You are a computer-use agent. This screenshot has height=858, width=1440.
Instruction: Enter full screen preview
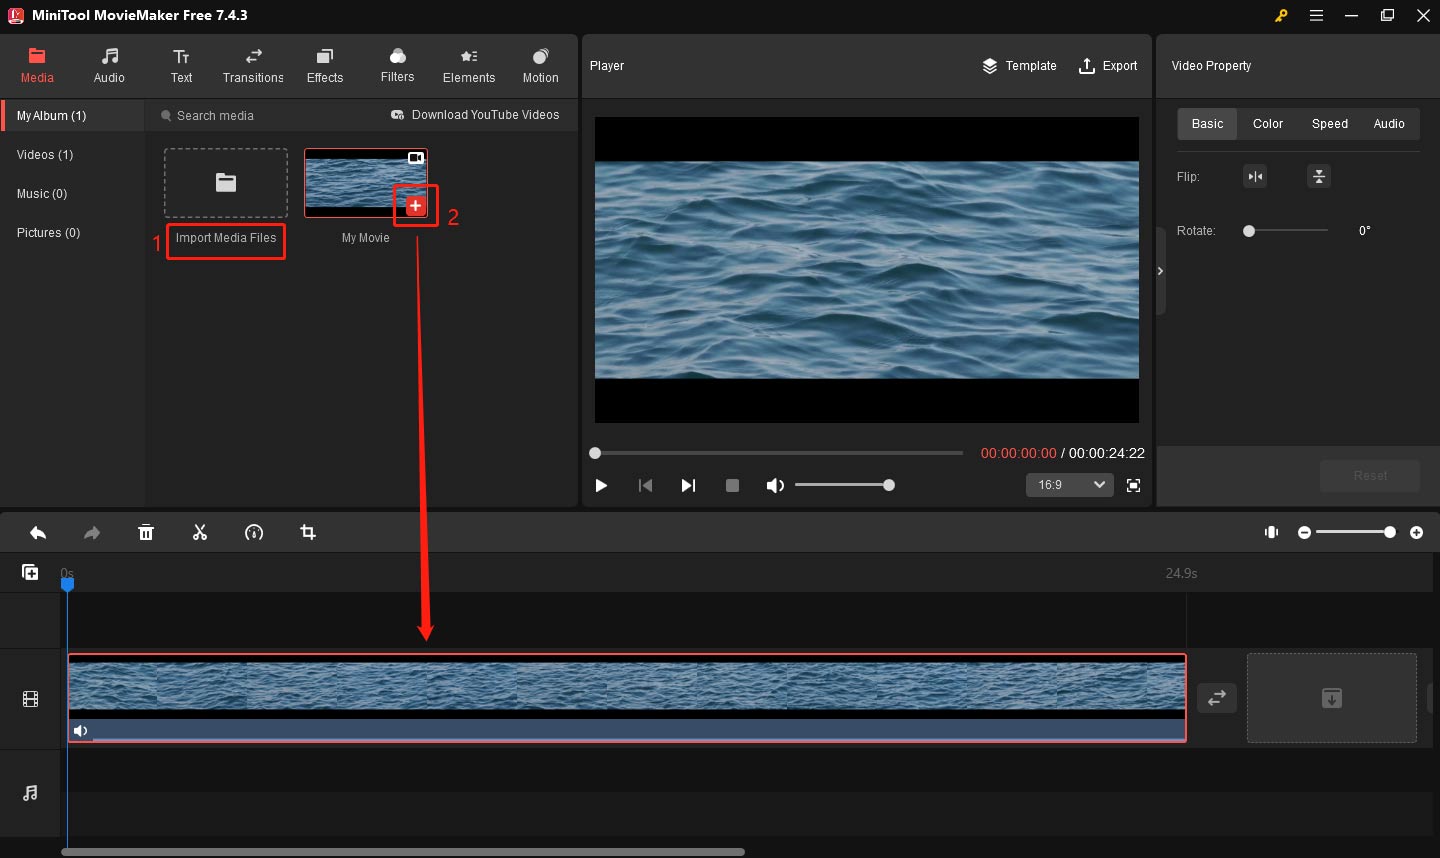pyautogui.click(x=1133, y=485)
